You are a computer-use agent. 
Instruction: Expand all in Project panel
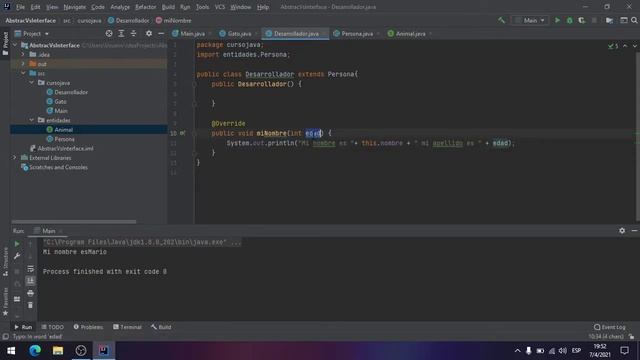pyautogui.click(x=121, y=33)
